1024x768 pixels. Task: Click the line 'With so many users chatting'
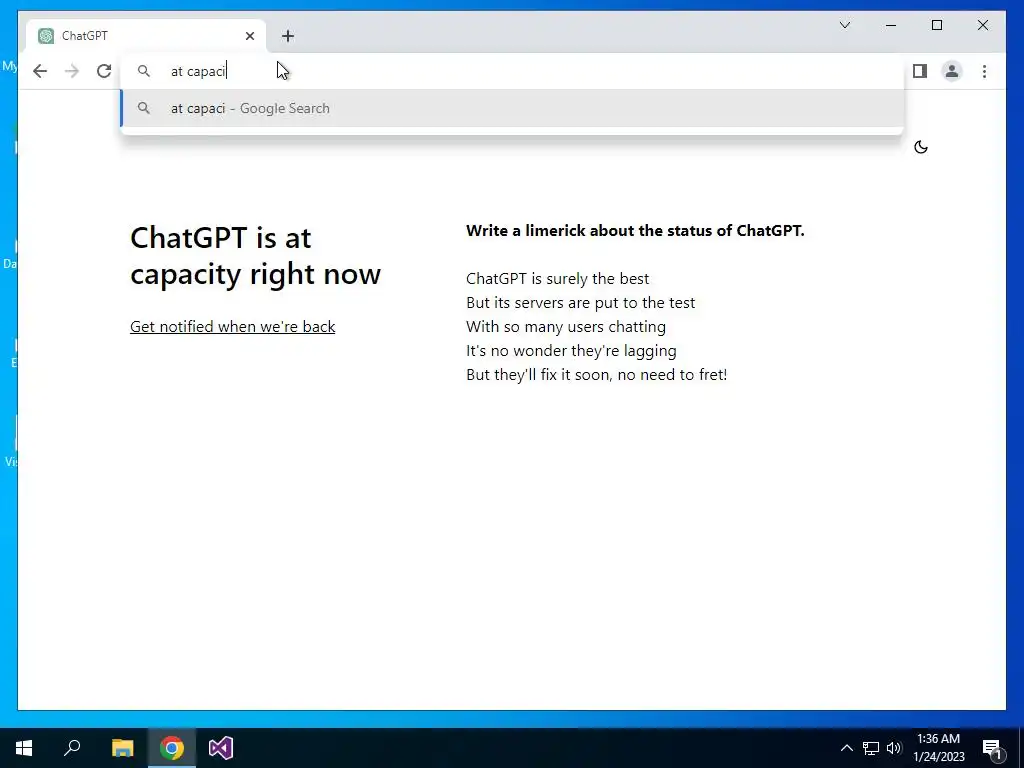coord(566,327)
